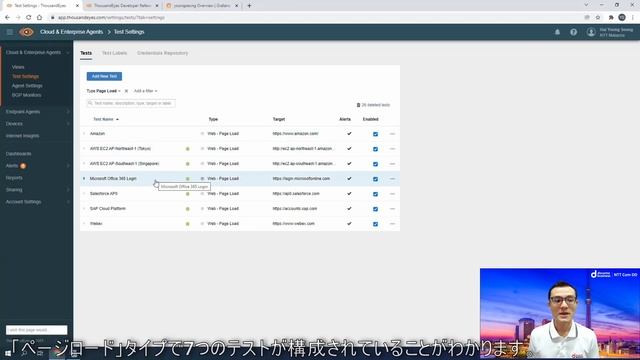Open the row menu for Amazon test

point(392,134)
